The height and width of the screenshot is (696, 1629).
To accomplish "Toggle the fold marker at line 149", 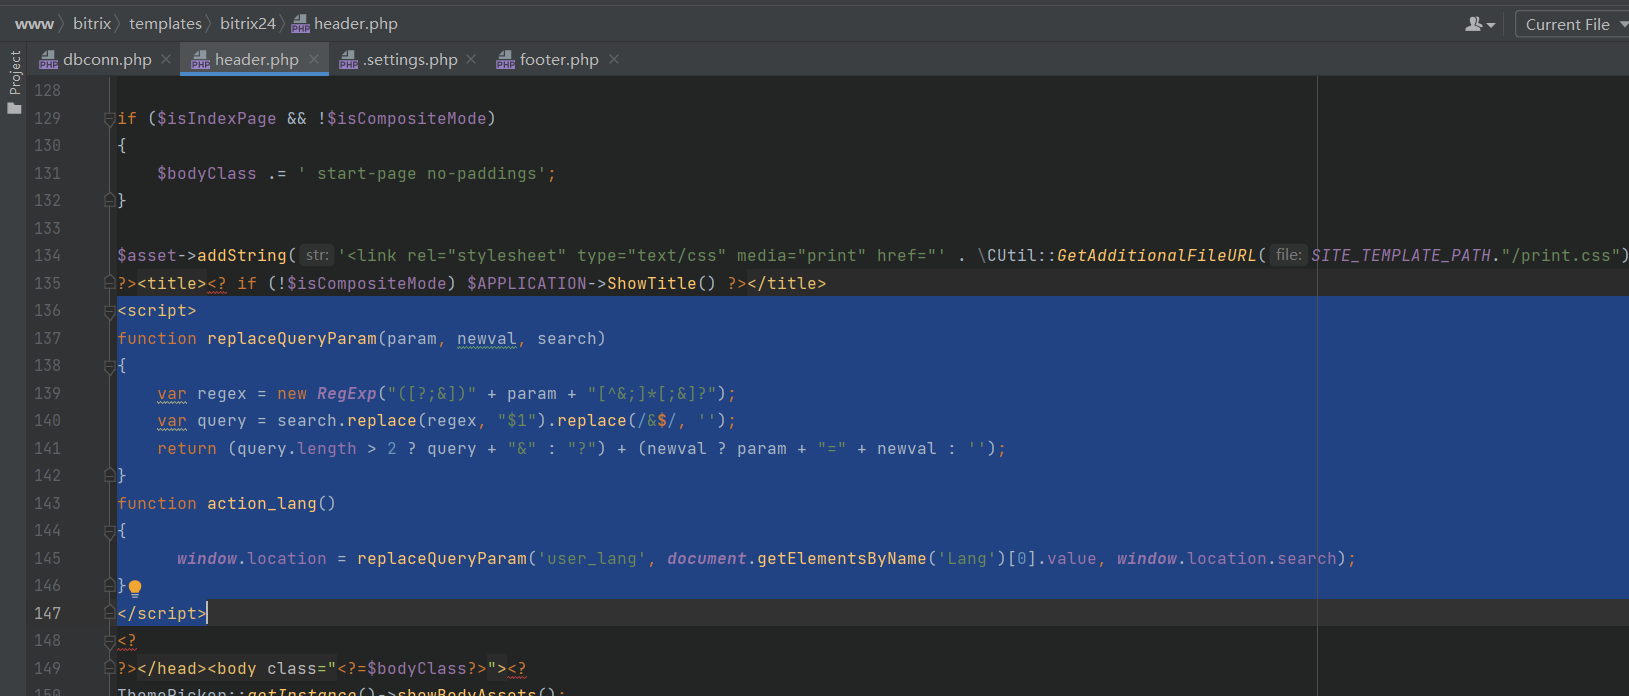I will [x=109, y=668].
